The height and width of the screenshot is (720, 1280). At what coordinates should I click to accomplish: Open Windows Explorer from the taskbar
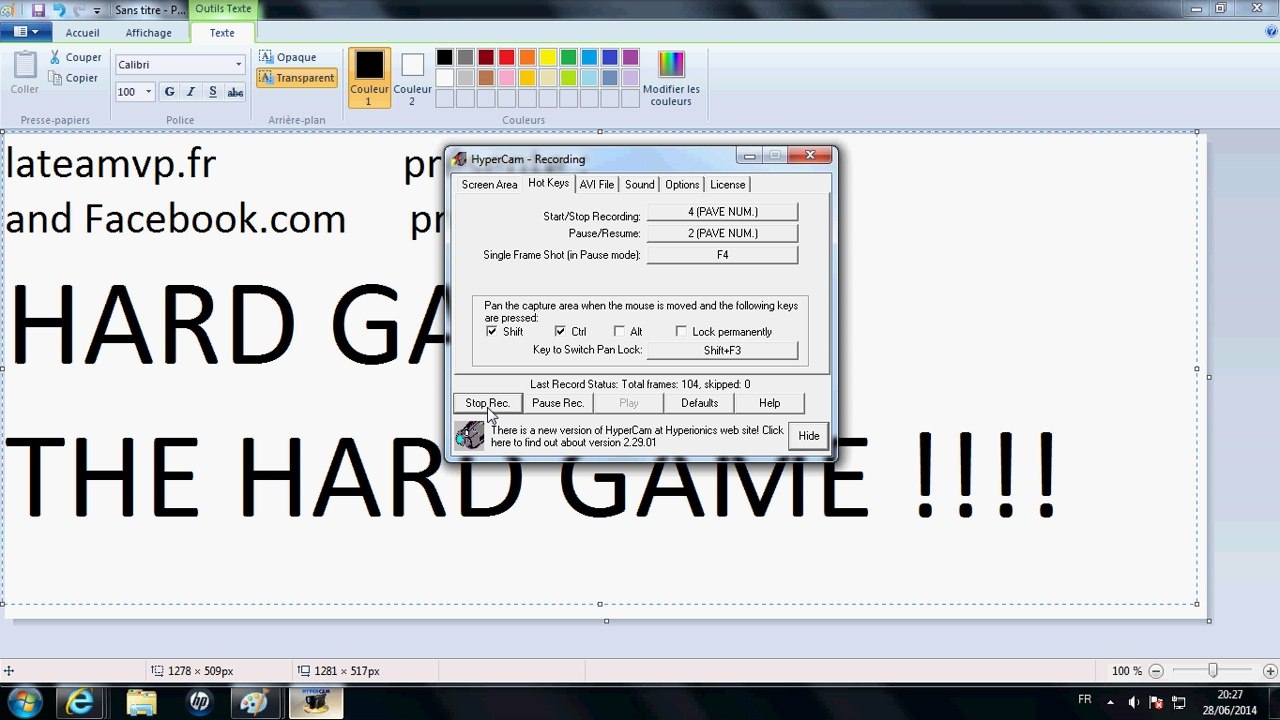click(x=141, y=703)
